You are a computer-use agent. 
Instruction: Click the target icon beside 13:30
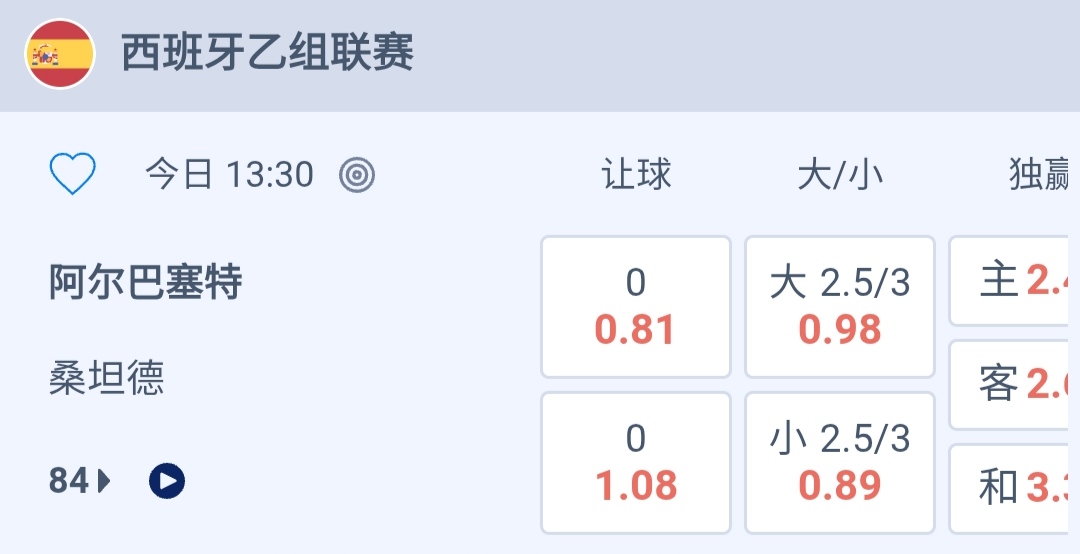coord(357,175)
